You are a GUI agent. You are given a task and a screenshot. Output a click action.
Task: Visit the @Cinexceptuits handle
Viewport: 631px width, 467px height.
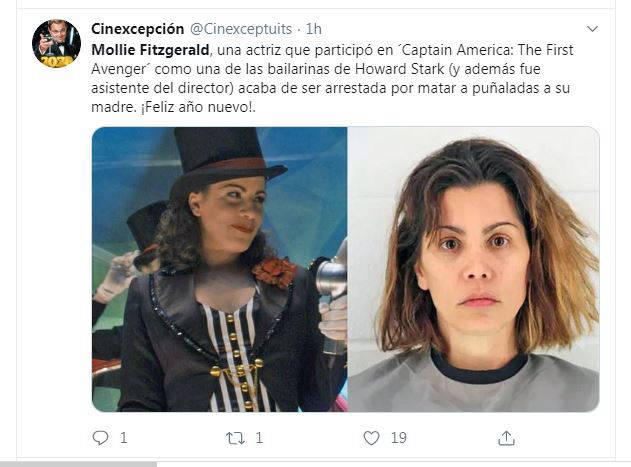point(241,29)
